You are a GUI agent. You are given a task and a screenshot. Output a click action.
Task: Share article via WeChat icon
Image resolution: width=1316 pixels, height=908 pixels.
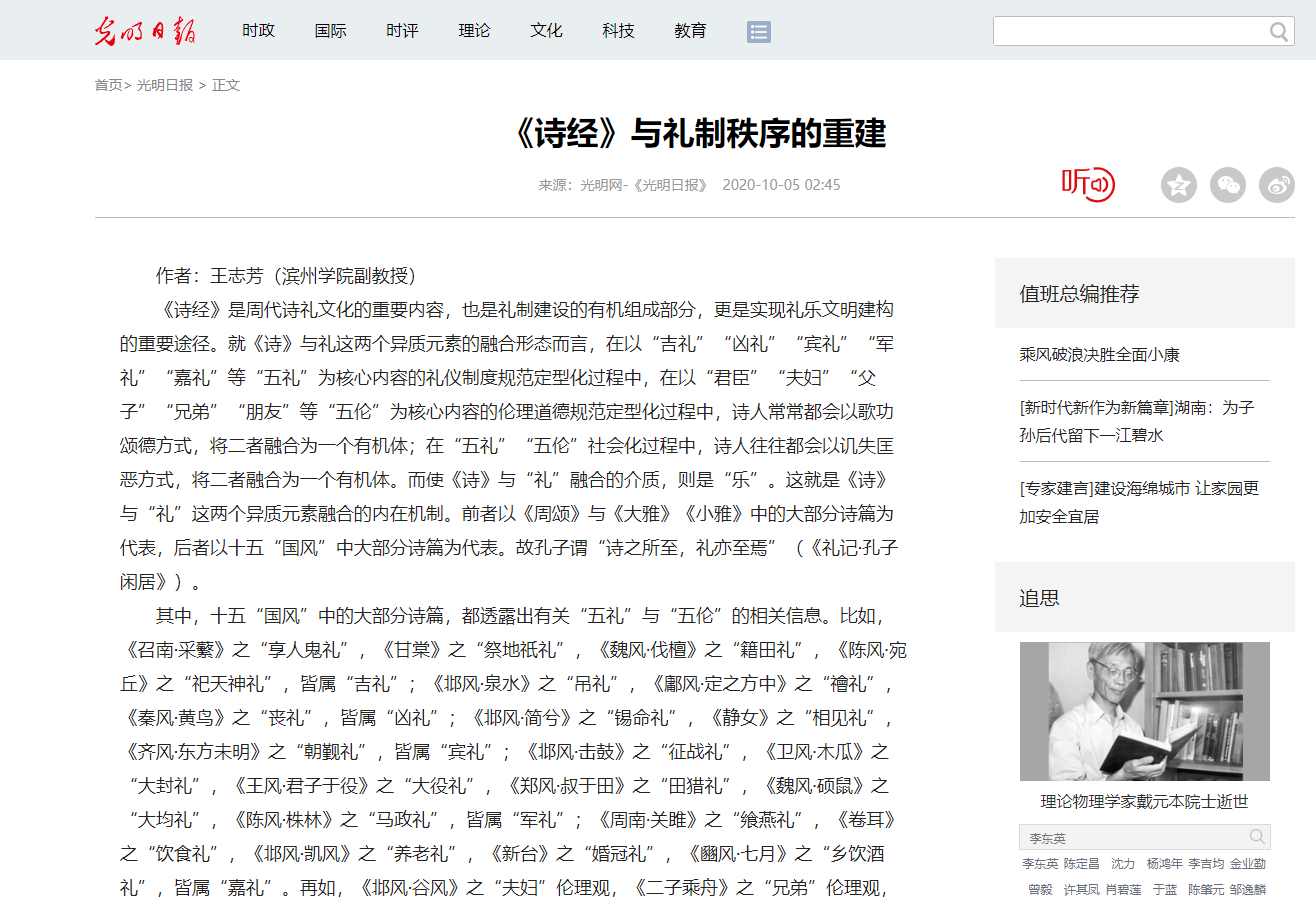click(x=1228, y=185)
